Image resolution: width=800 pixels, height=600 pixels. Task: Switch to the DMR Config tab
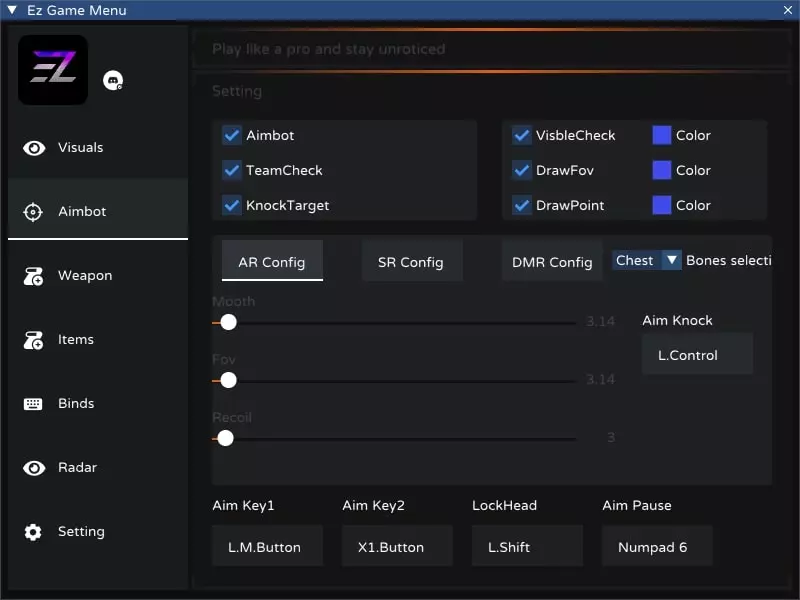tap(552, 261)
